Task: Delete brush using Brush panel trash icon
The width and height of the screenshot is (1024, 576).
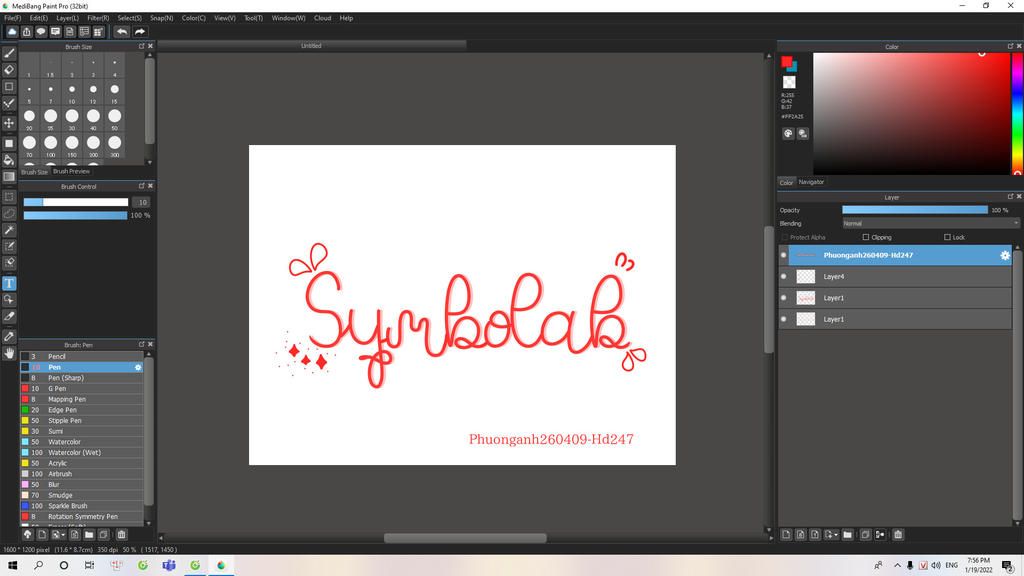Action: tap(121, 534)
